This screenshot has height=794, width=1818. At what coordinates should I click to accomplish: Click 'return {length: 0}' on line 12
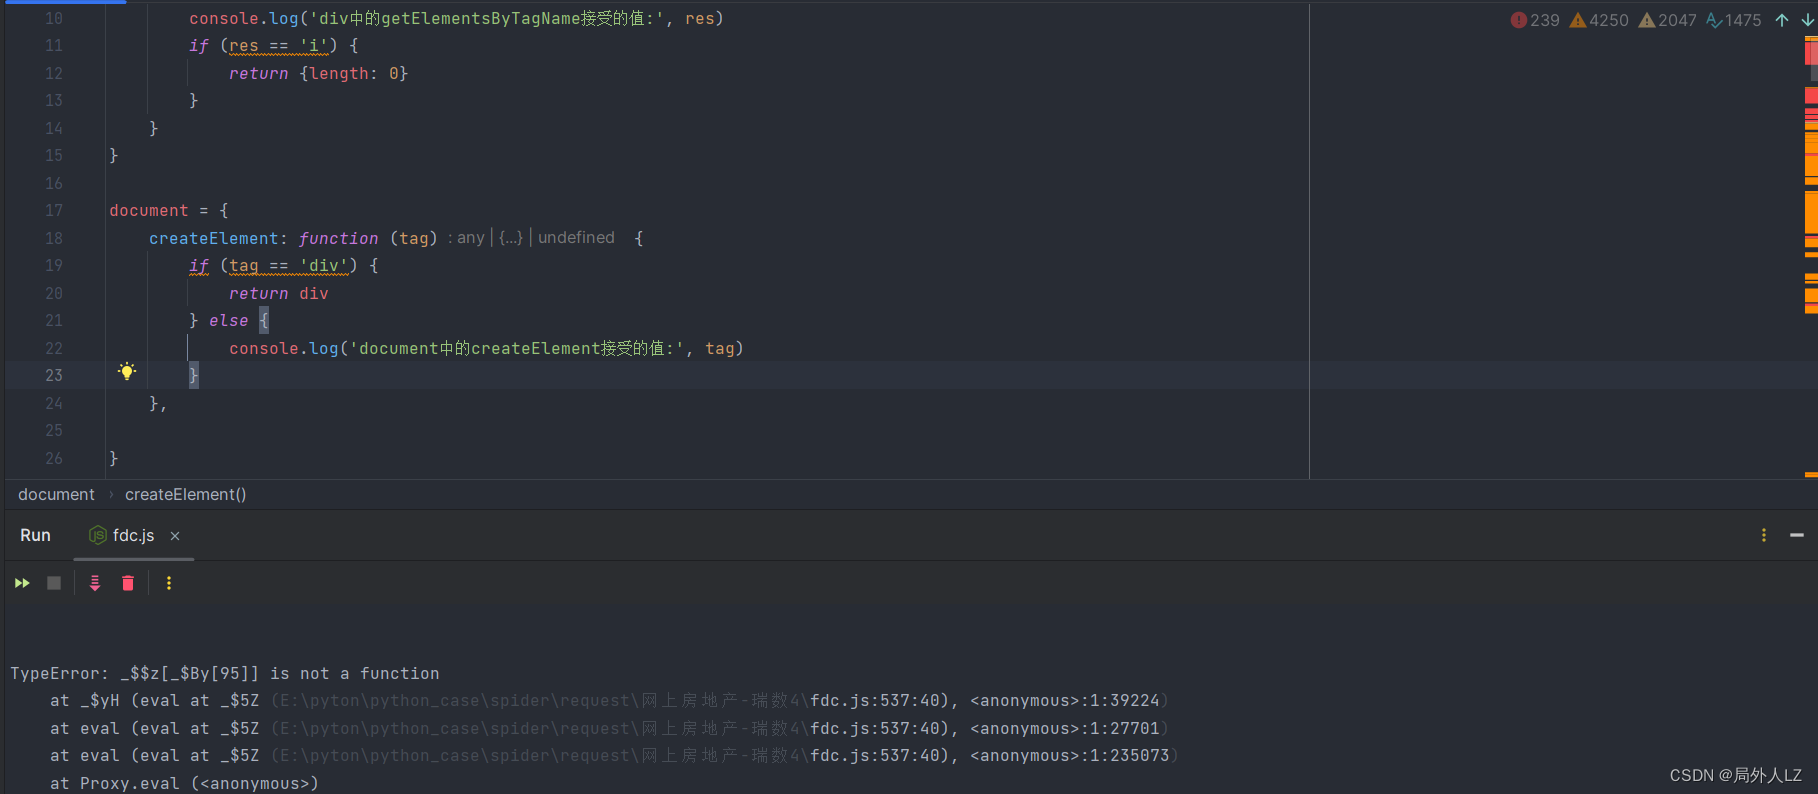[x=318, y=73]
